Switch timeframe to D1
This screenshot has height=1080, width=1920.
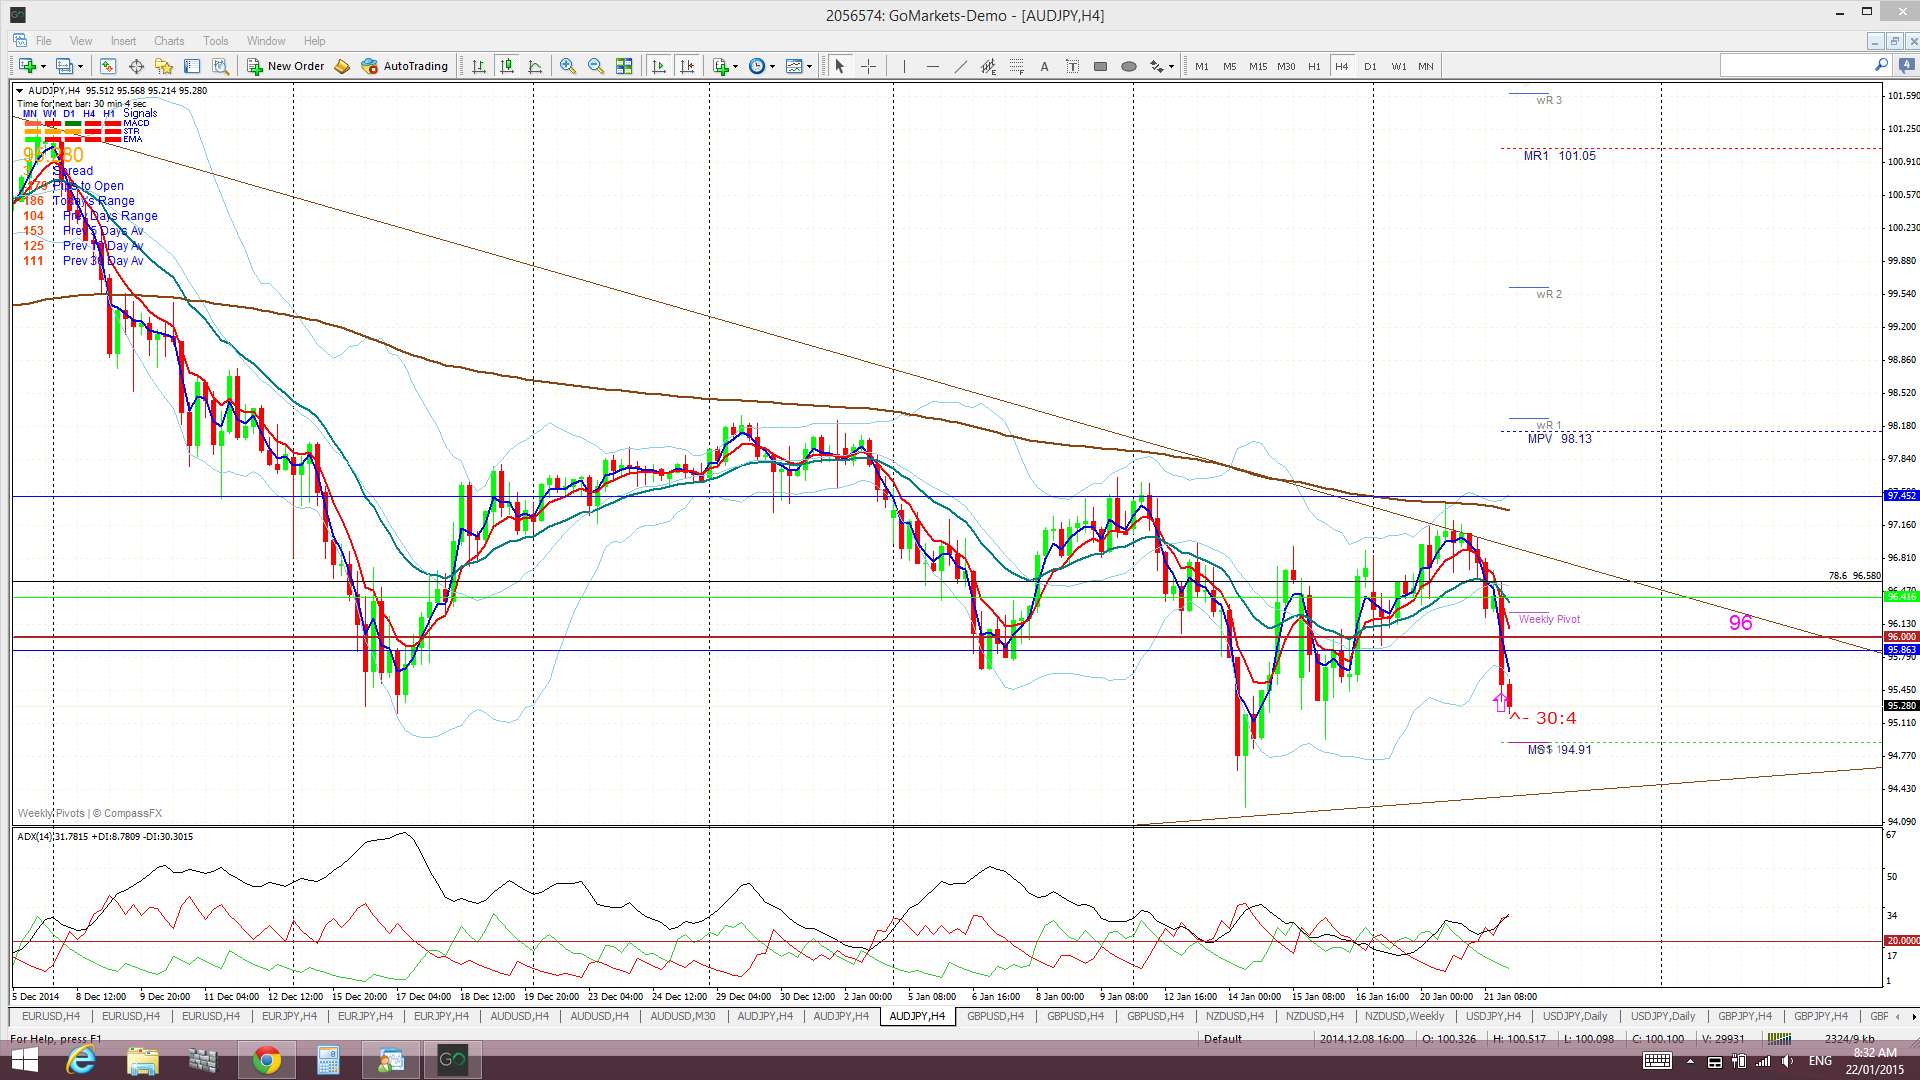coord(1370,66)
